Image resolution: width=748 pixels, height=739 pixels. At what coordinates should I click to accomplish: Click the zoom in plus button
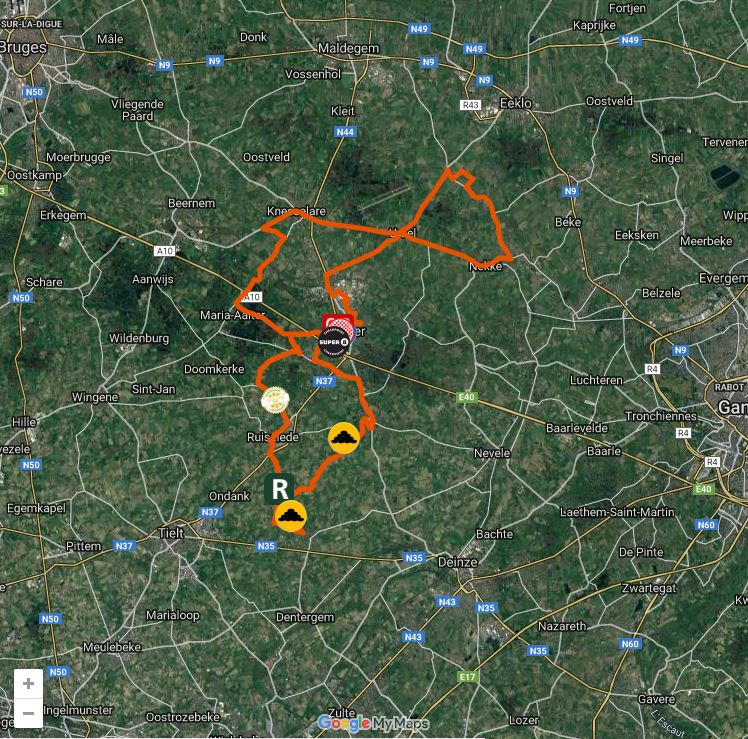28,683
